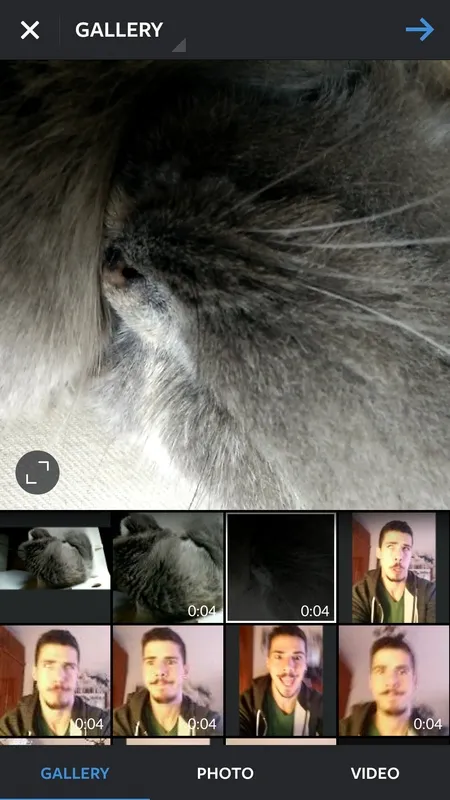Tap the blue next arrow icon
This screenshot has width=450, height=800.
420,30
